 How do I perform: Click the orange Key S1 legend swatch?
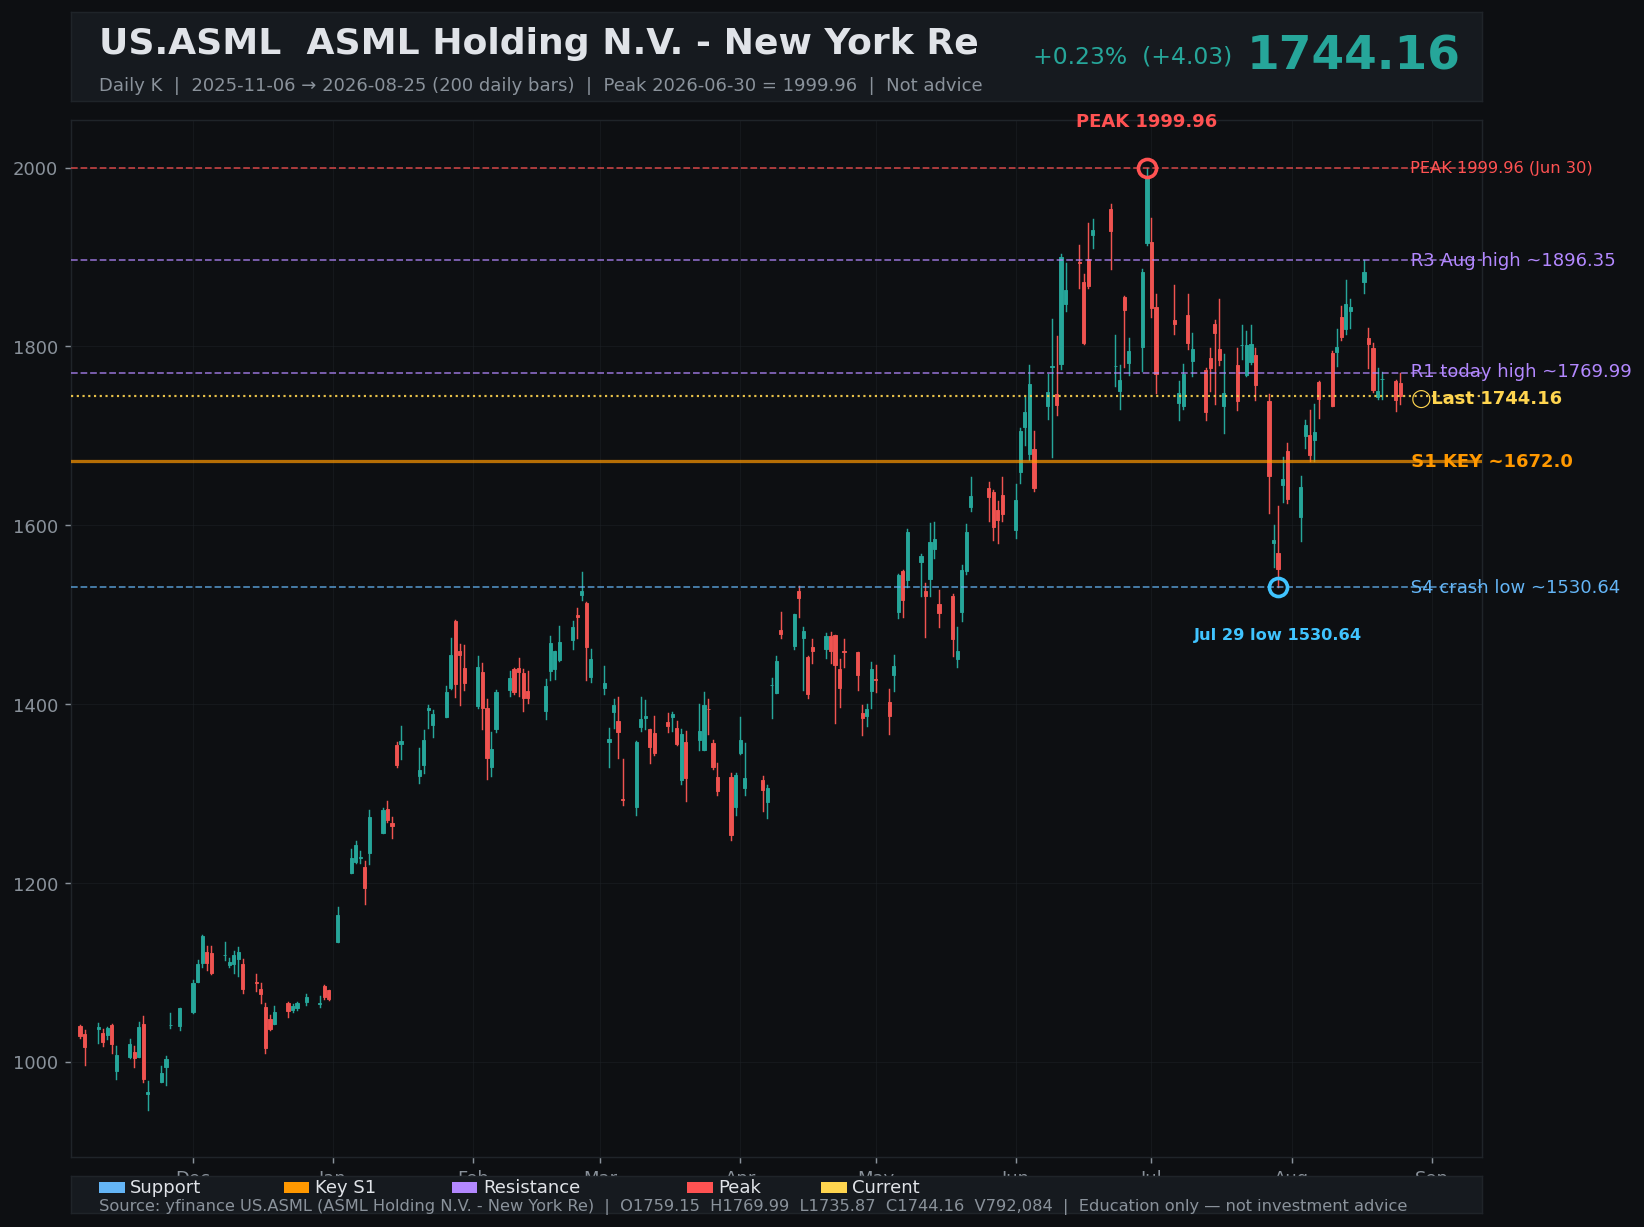(x=297, y=1187)
